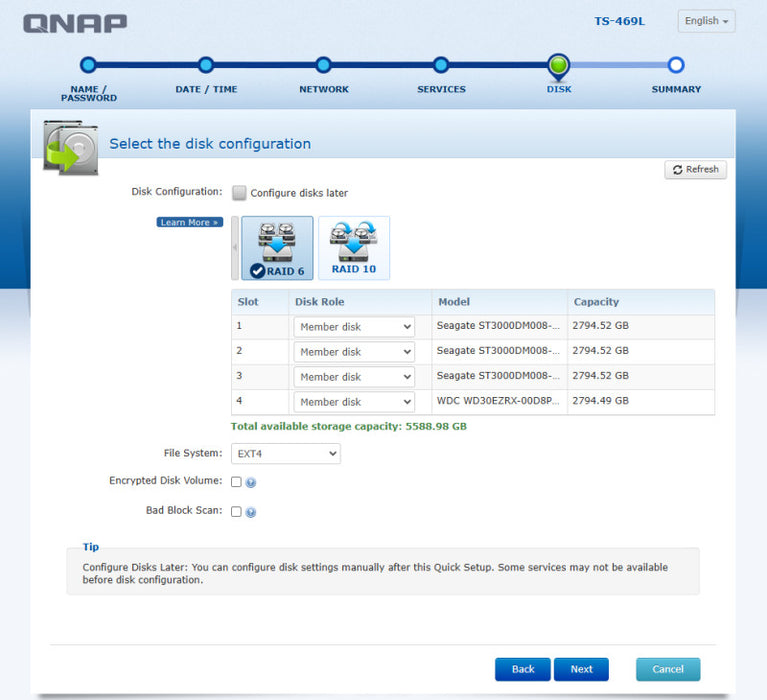The height and width of the screenshot is (700, 767).
Task: Choose the RAID 10 disk configuration icon
Action: point(354,248)
